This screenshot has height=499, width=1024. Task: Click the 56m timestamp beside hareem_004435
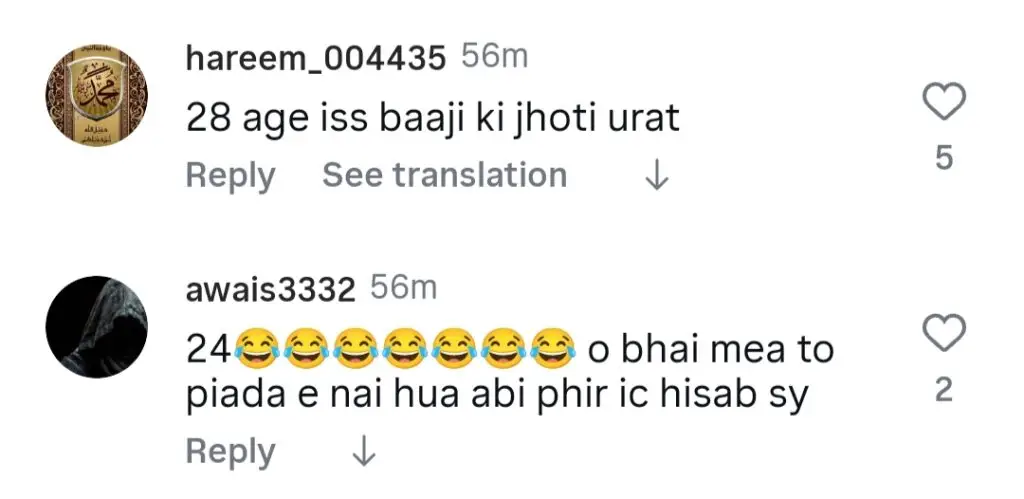point(494,58)
